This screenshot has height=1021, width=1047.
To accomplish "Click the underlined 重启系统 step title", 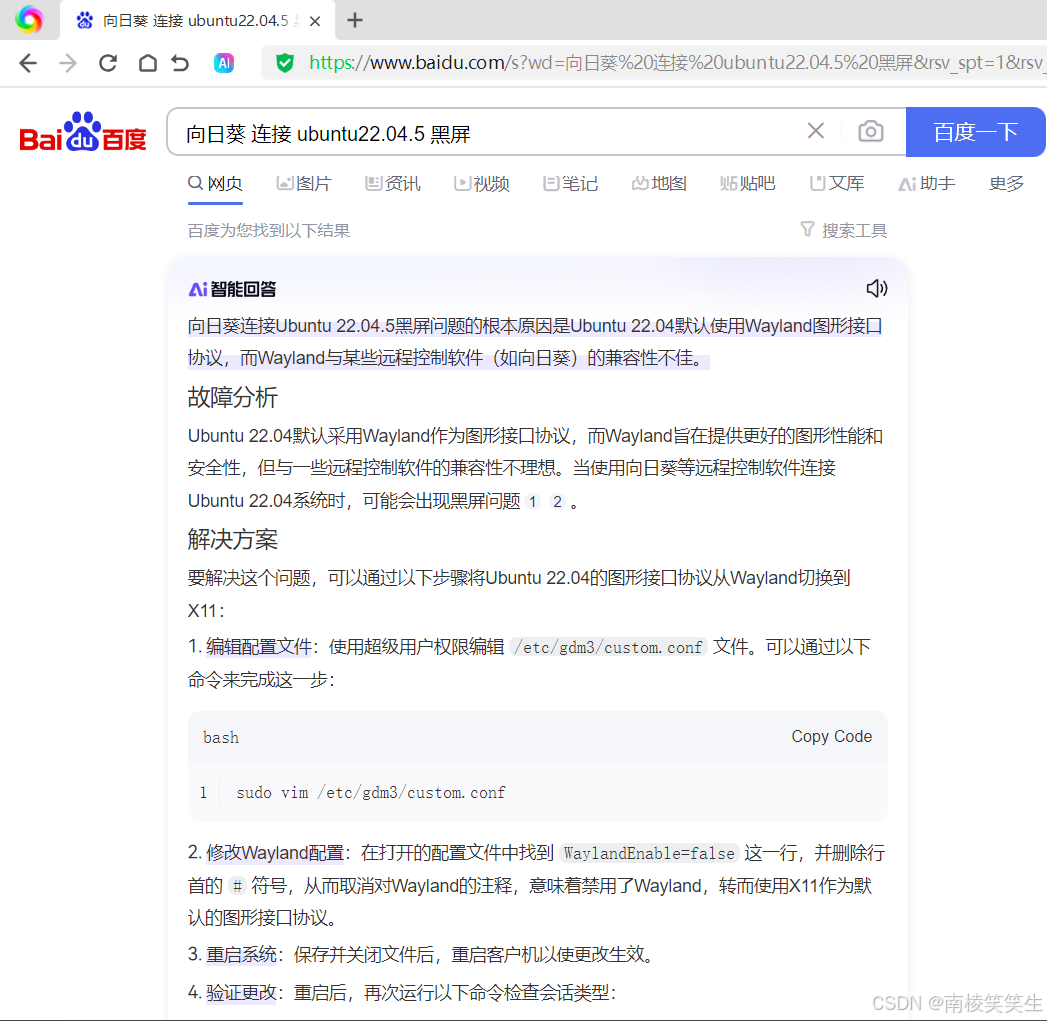I will (241, 954).
